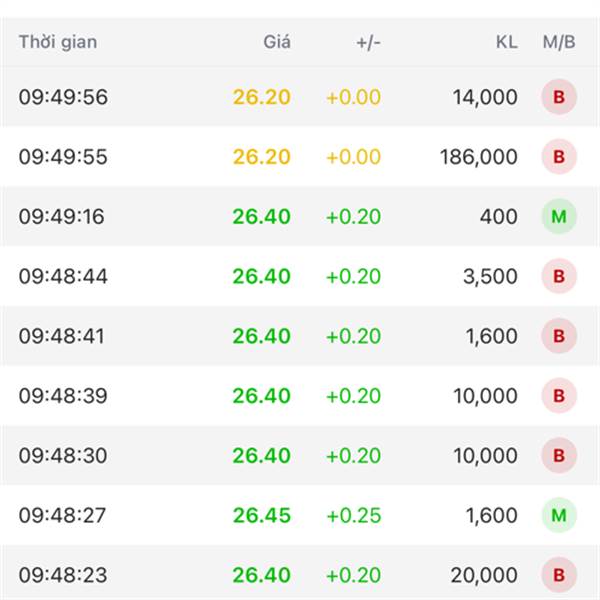Click the B badge at 09:49:55
600x600 pixels.
coord(559,157)
